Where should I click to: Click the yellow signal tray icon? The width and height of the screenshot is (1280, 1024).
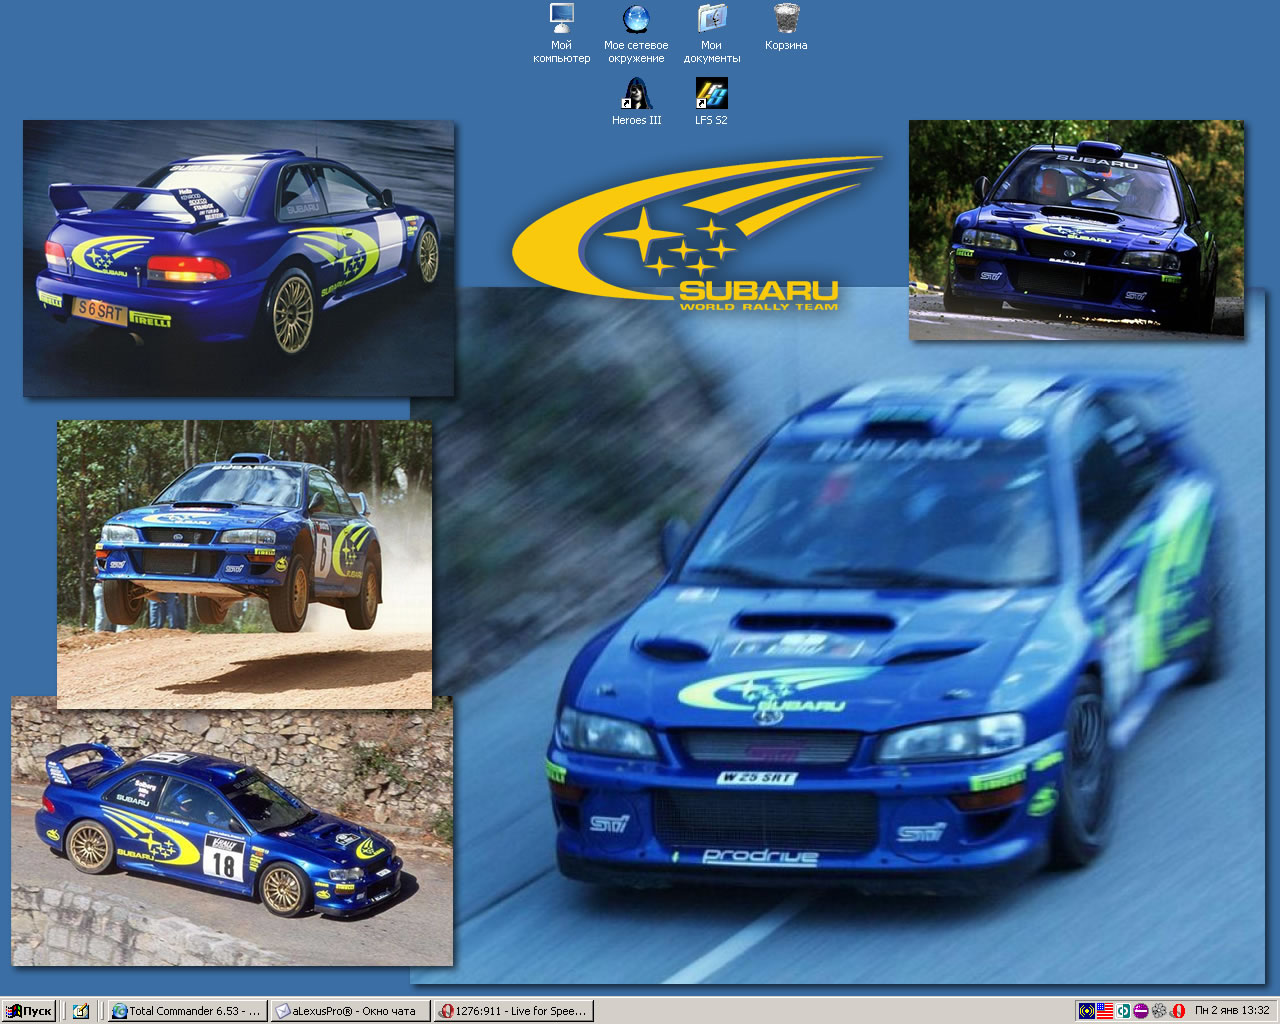(x=1087, y=1011)
